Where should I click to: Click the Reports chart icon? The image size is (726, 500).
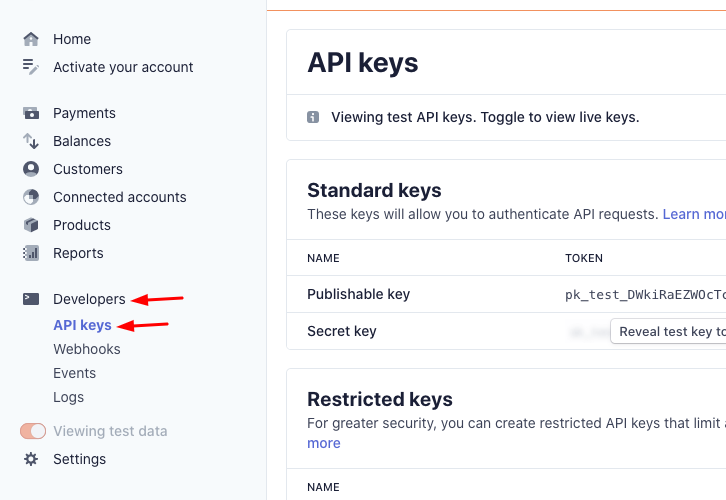pos(31,253)
